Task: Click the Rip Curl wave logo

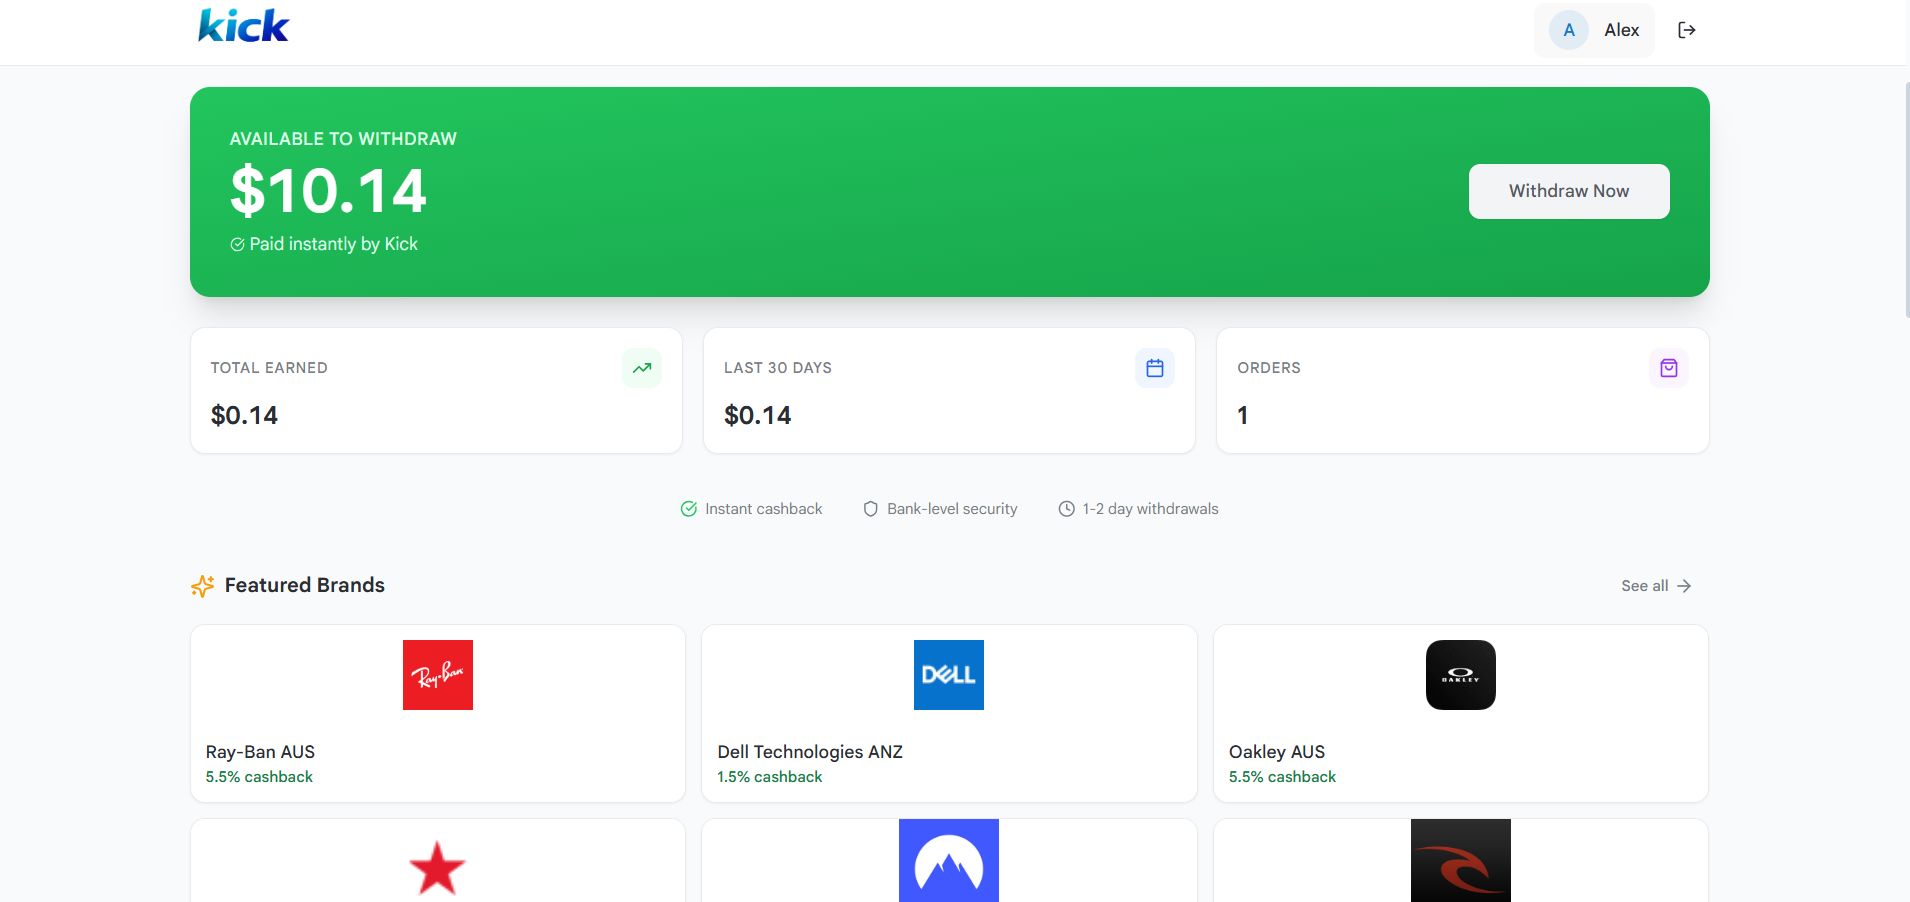Action: 1461,861
